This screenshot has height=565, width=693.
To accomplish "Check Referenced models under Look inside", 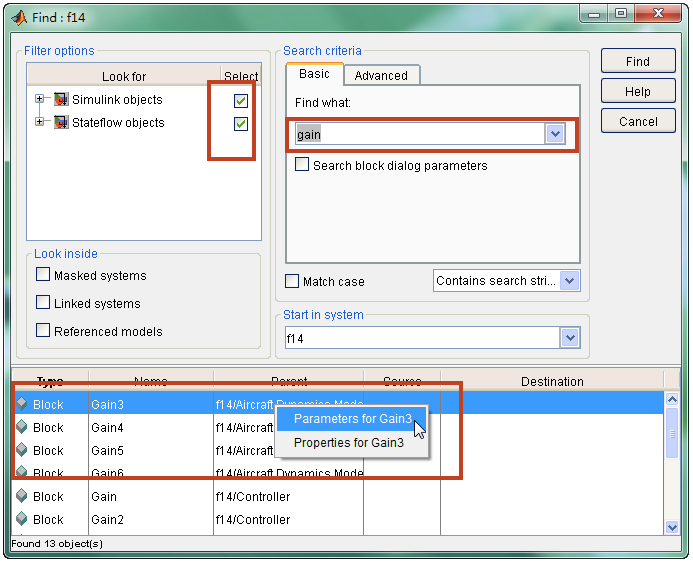I will pos(43,330).
